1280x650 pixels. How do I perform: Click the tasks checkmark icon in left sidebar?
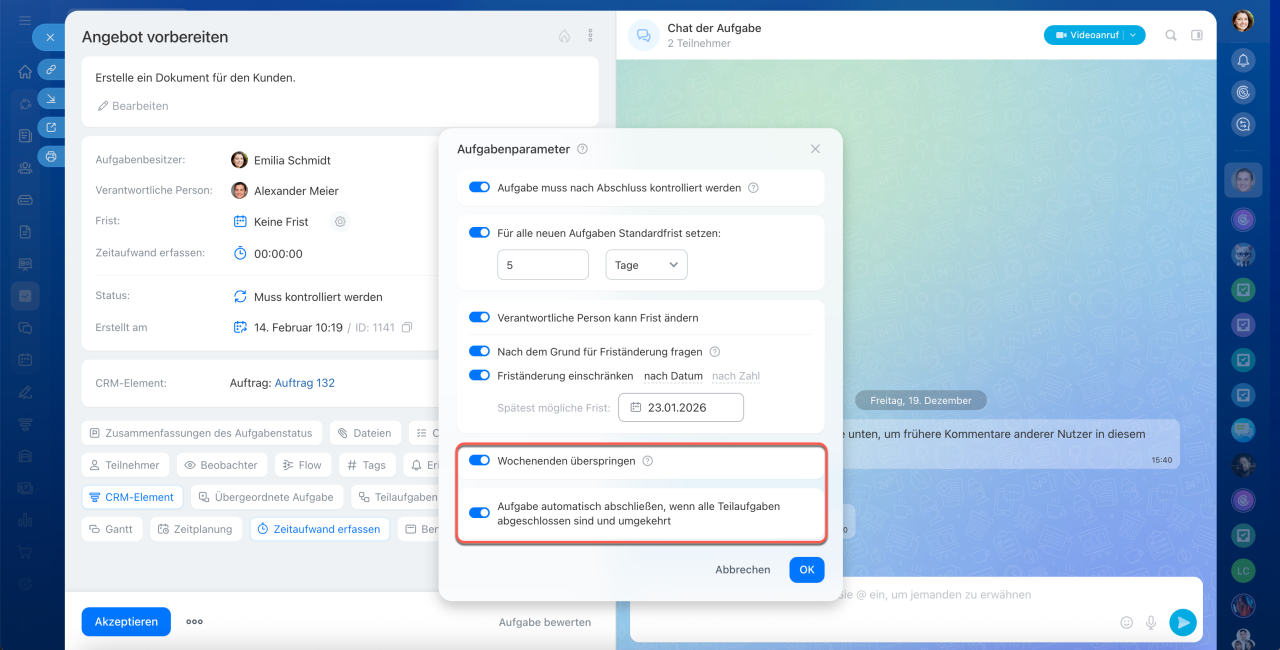point(25,296)
